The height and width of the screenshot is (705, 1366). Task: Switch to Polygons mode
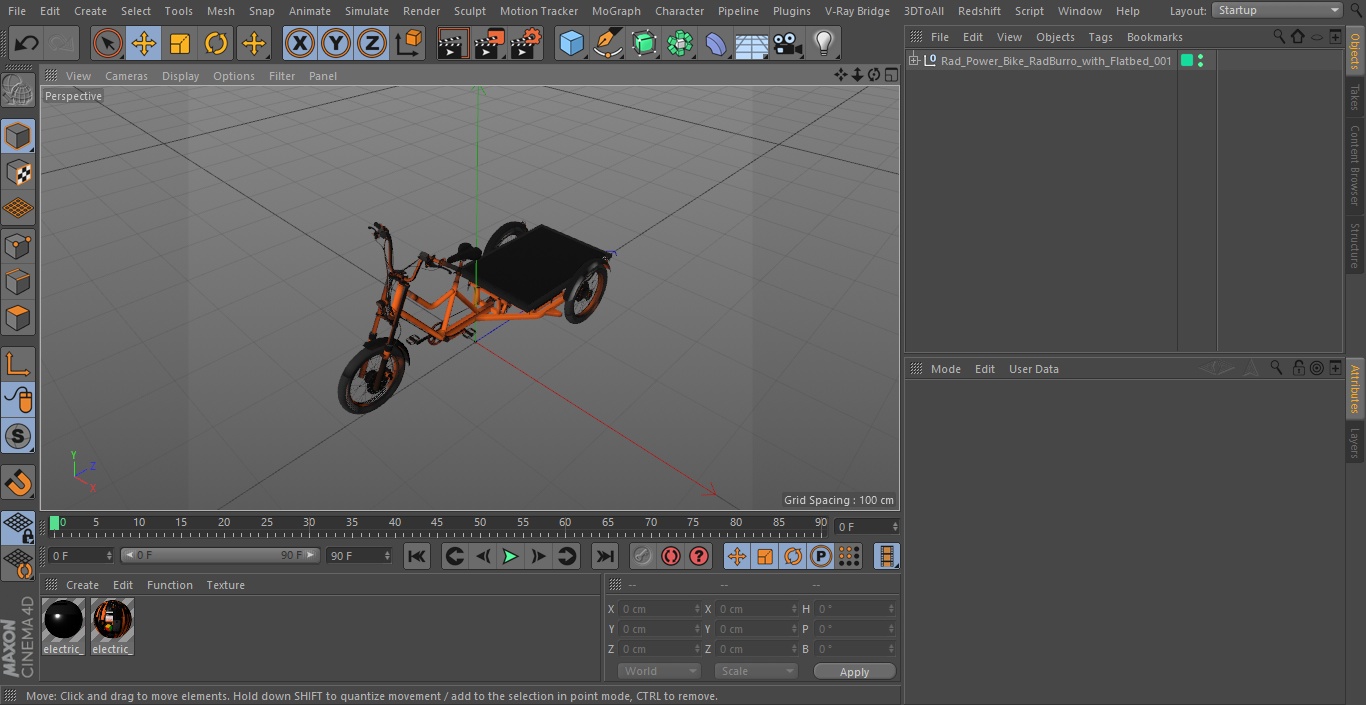pyautogui.click(x=18, y=318)
